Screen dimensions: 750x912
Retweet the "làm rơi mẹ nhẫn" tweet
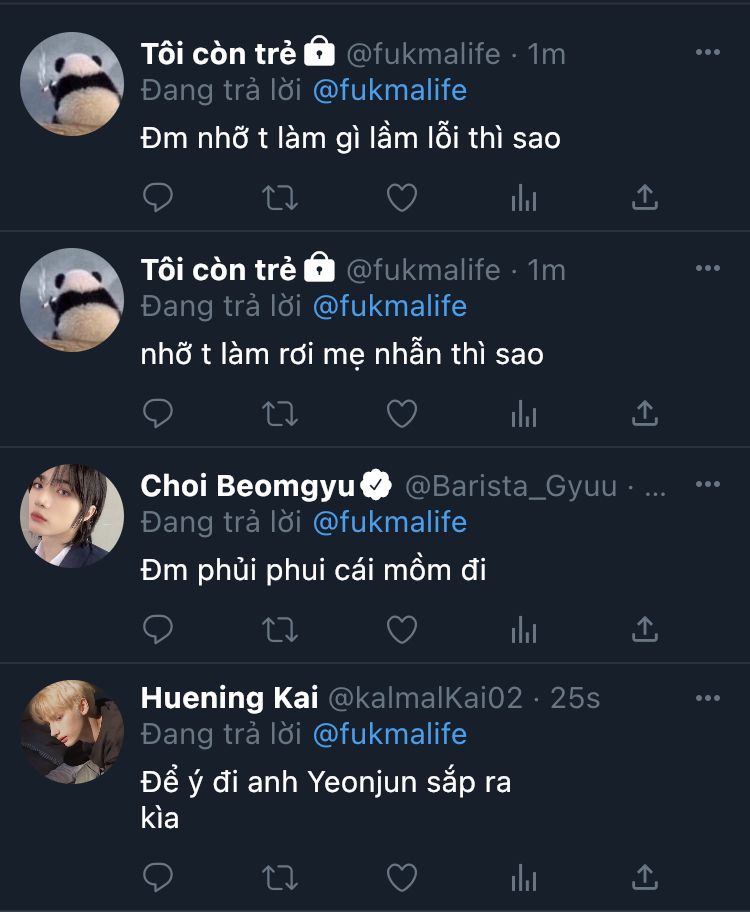[280, 412]
